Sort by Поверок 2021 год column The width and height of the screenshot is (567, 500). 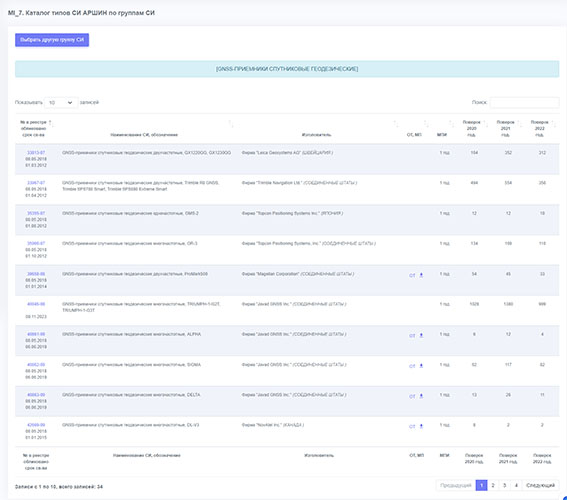click(x=520, y=124)
